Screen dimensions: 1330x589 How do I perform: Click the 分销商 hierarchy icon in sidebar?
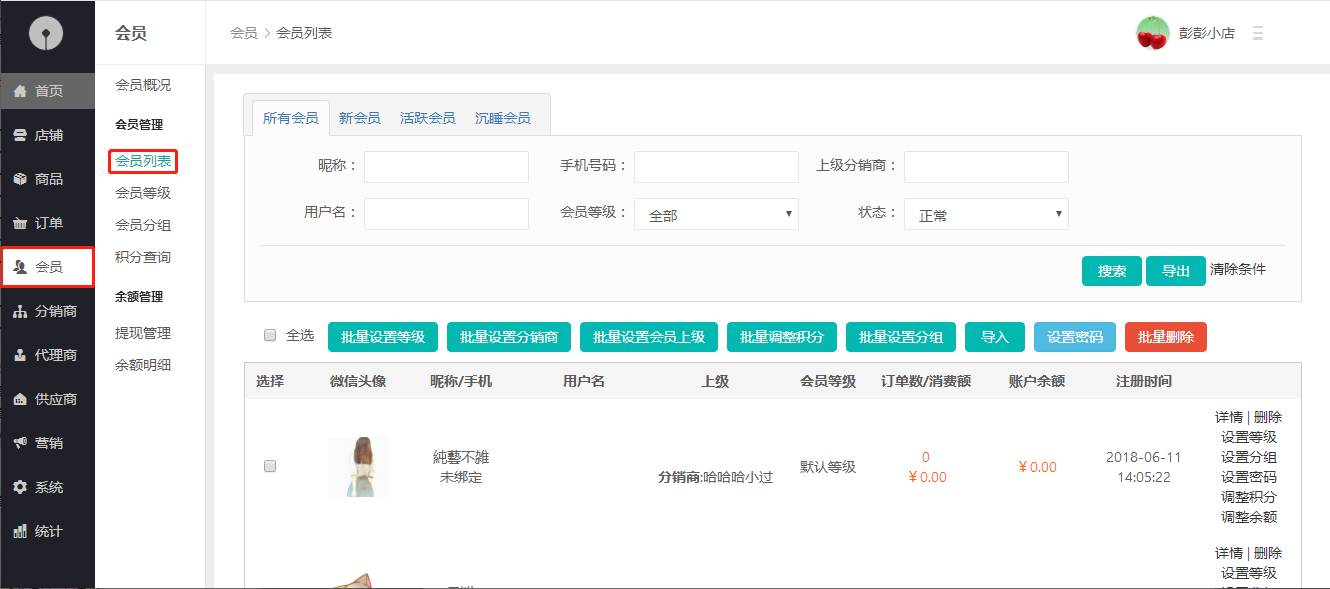tap(20, 311)
